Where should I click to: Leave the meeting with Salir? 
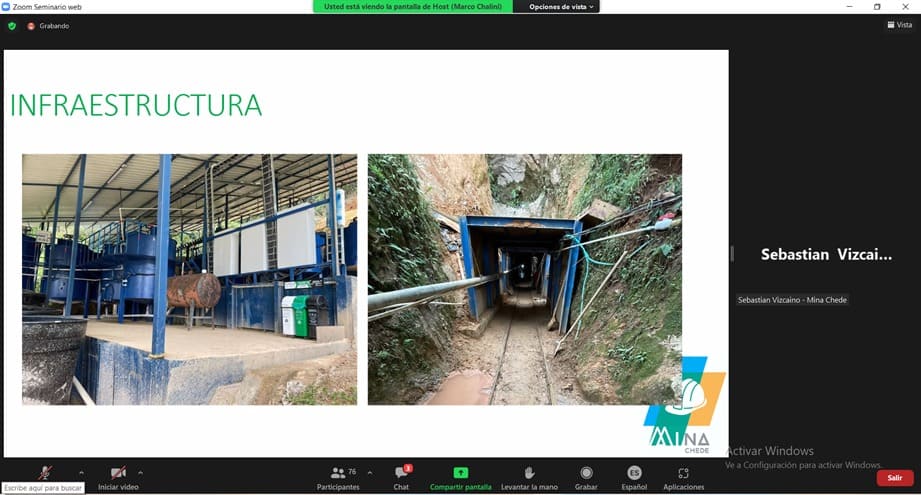[895, 478]
